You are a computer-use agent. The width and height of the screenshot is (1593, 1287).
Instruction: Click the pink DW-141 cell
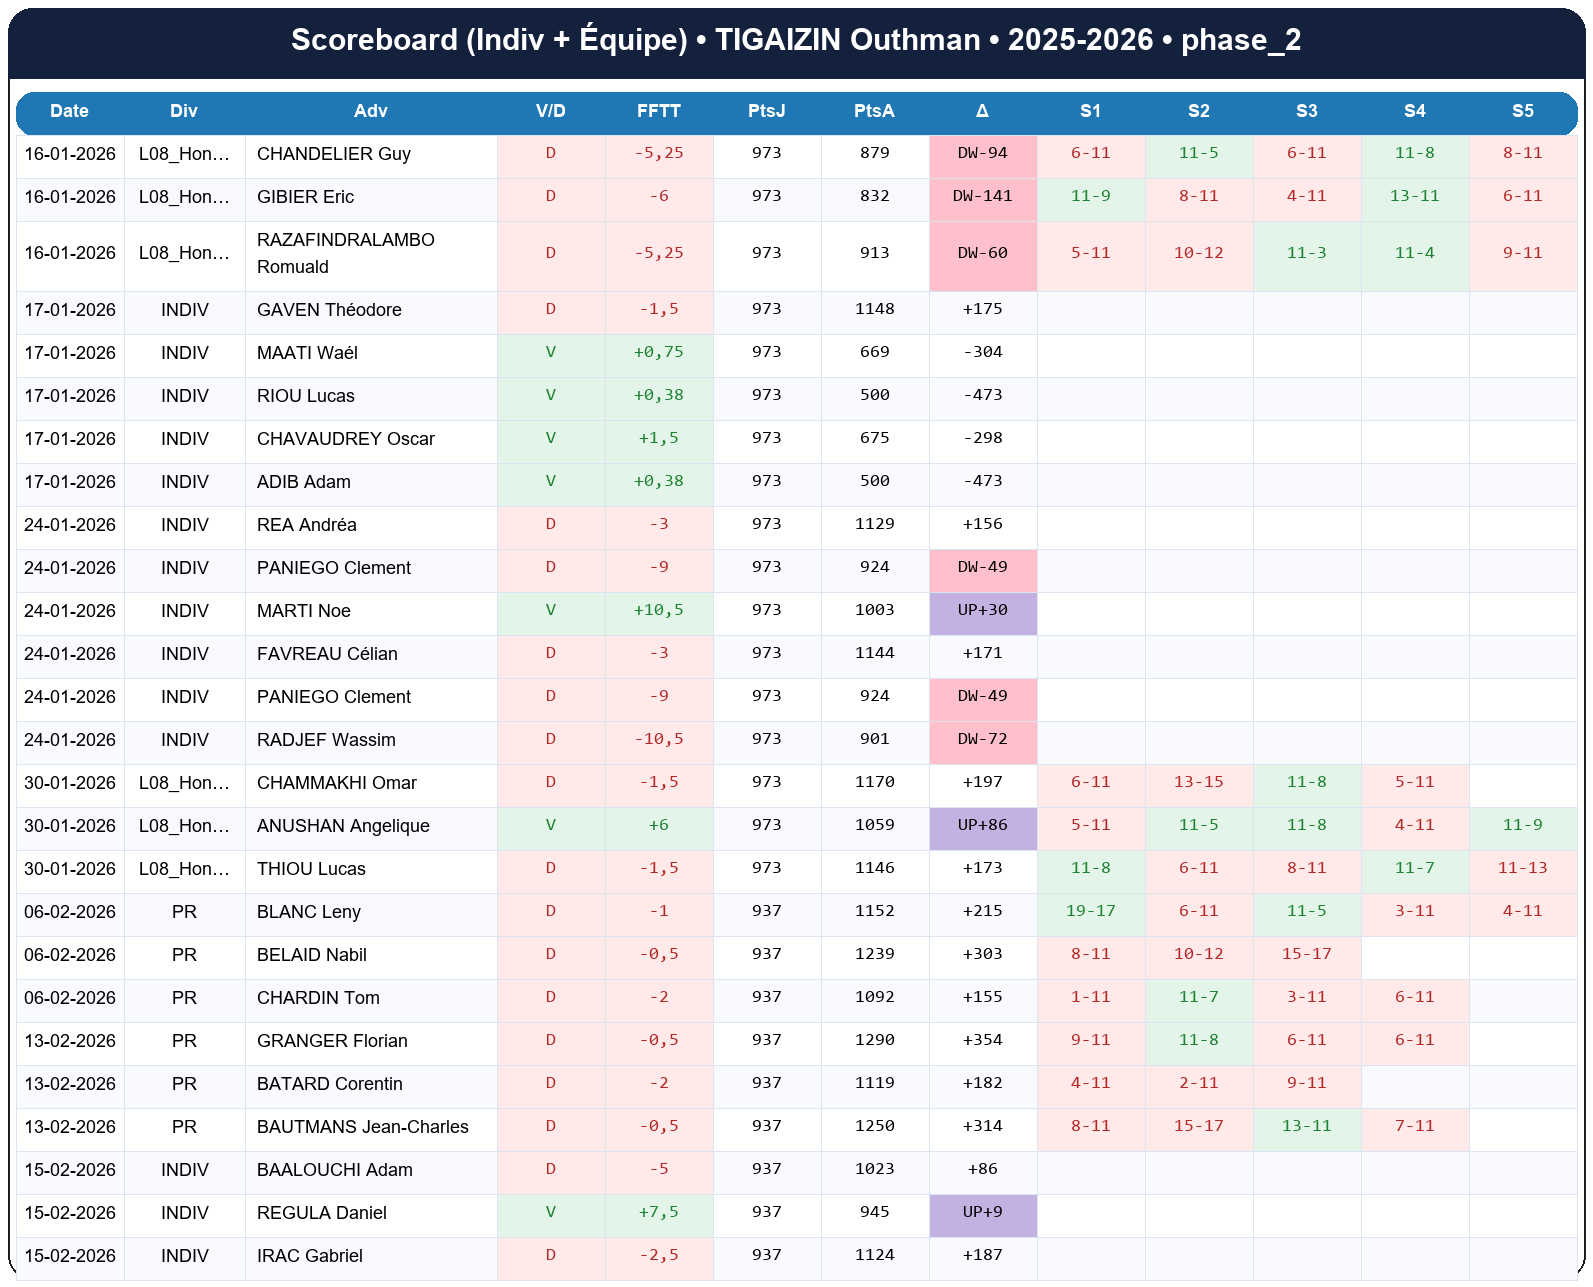(982, 197)
